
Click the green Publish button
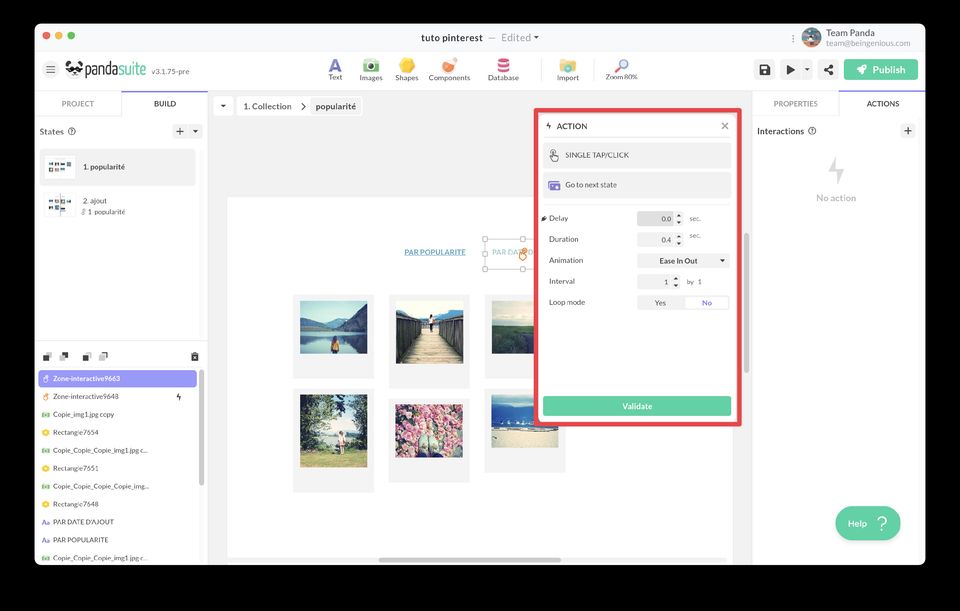[x=881, y=69]
